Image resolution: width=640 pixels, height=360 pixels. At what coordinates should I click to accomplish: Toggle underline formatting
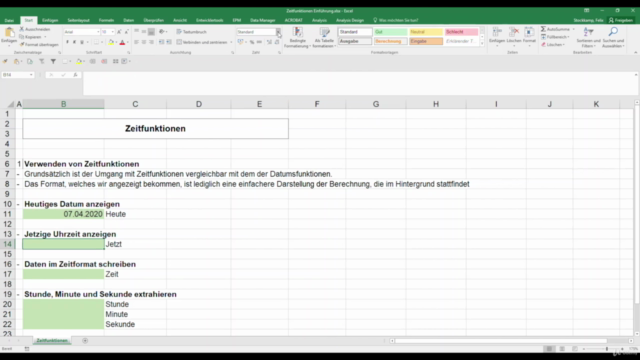pyautogui.click(x=82, y=42)
